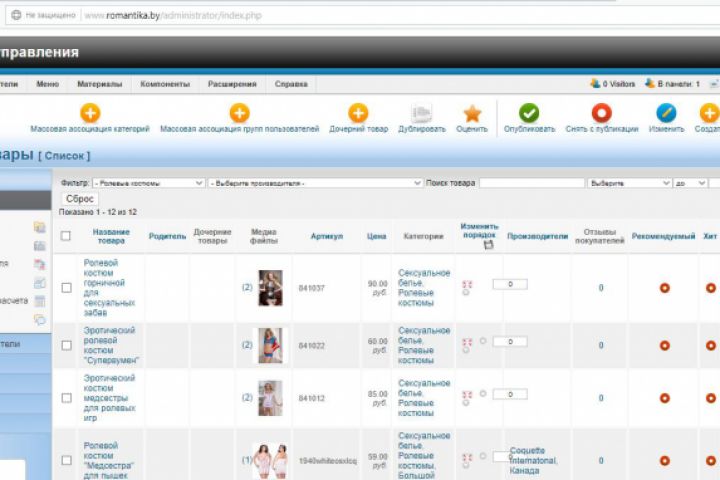Toggle Рекомендуемый for the Медсестра для пышек row
The height and width of the screenshot is (480, 720).
pos(664,460)
